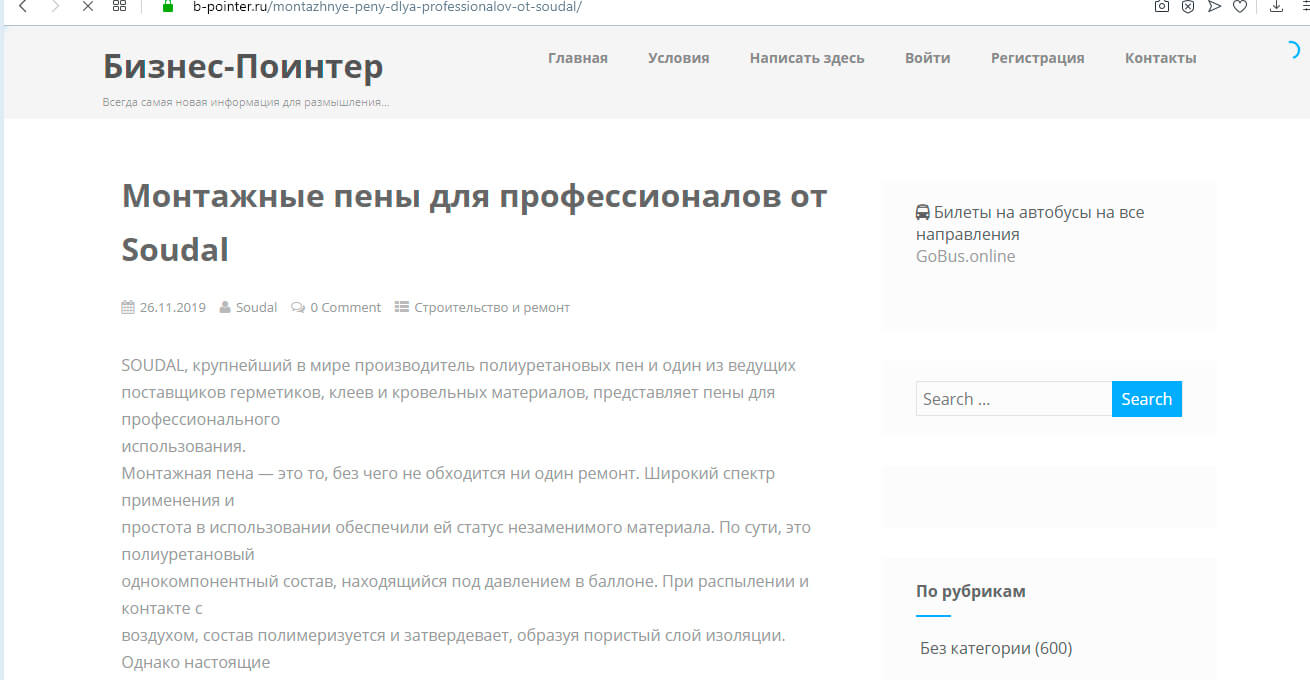This screenshot has height=680, width=1310.
Task: Open the Контакты menu item
Action: pos(1160,58)
